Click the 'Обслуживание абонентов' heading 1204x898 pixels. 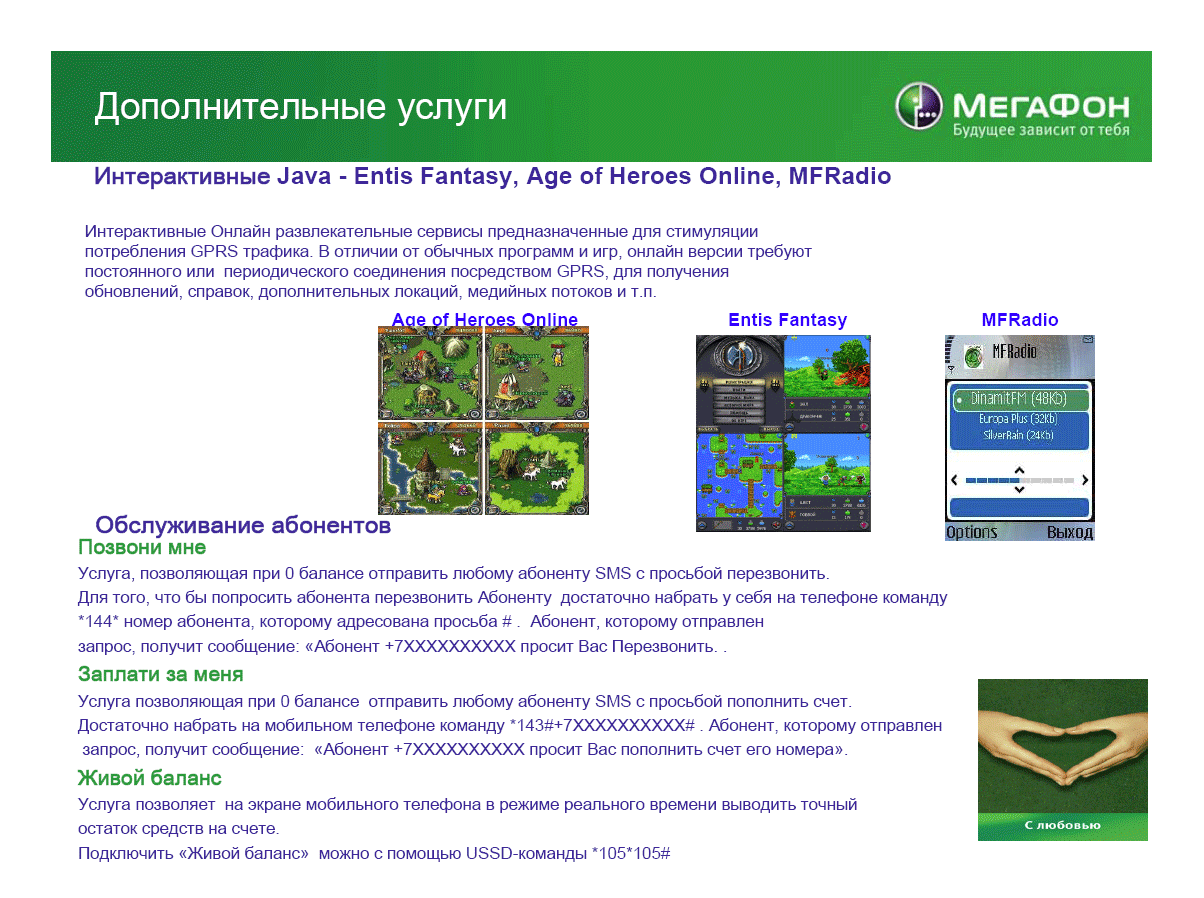tap(243, 525)
